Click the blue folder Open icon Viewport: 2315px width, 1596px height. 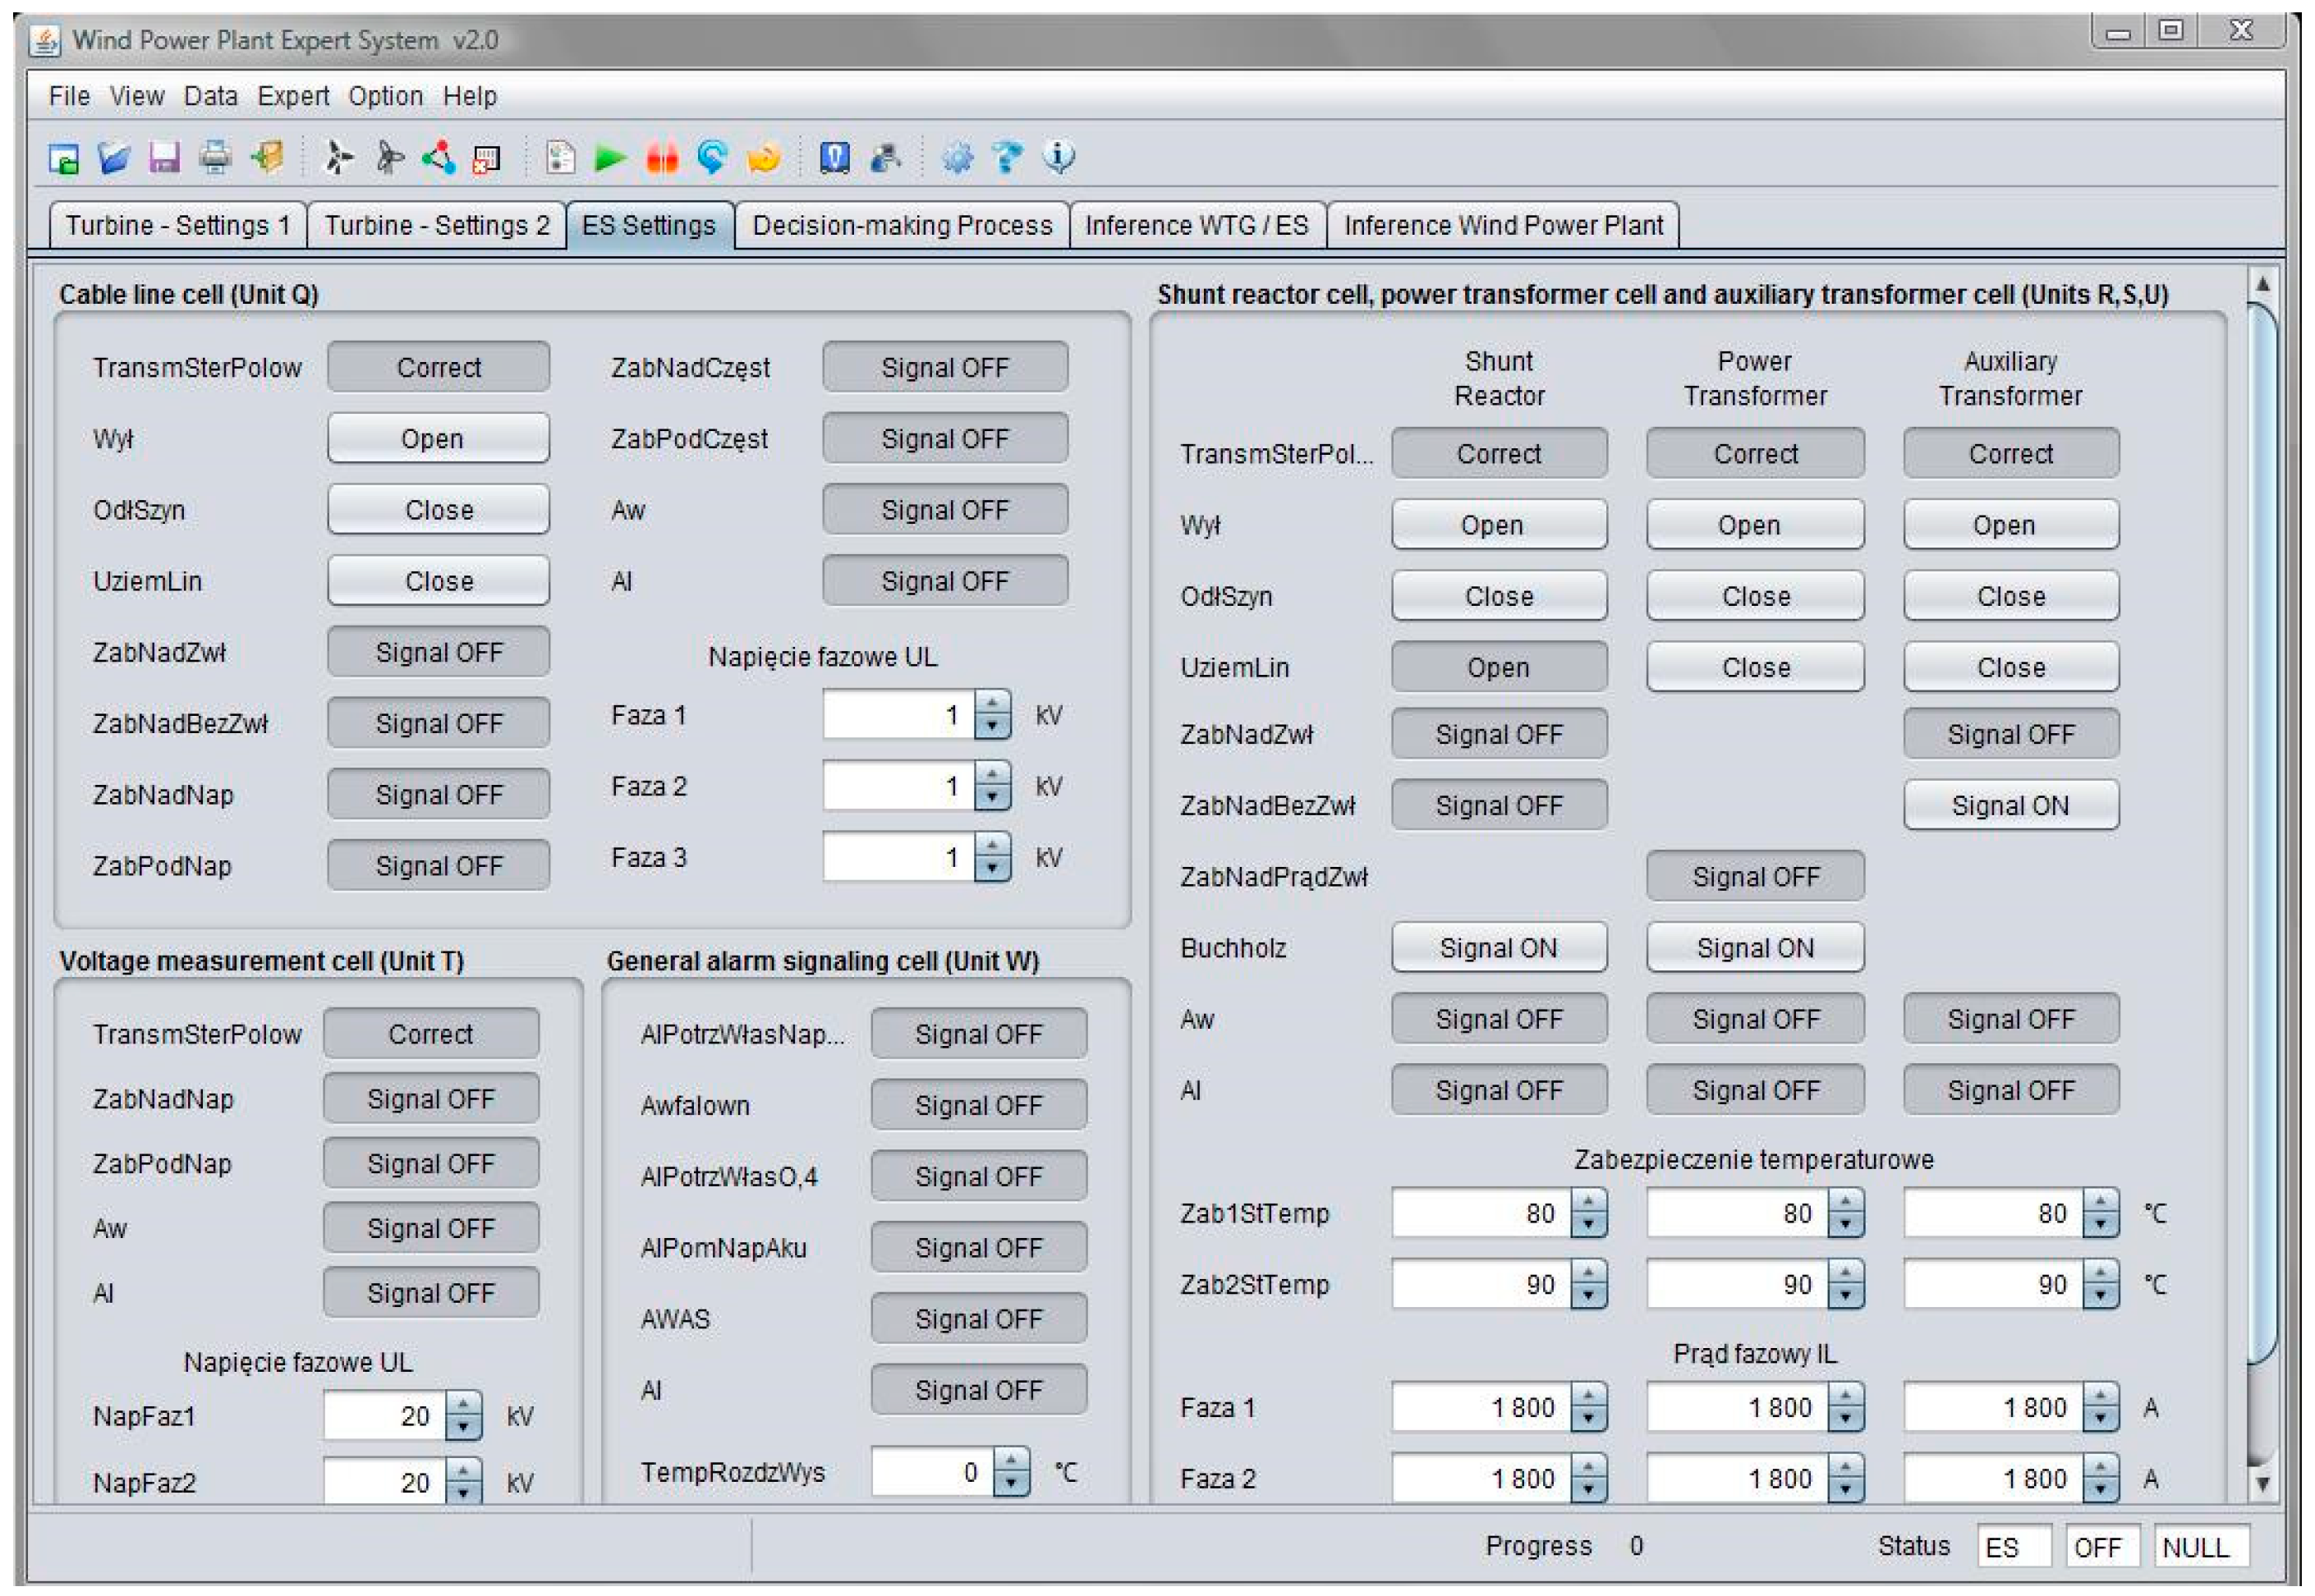(x=114, y=158)
